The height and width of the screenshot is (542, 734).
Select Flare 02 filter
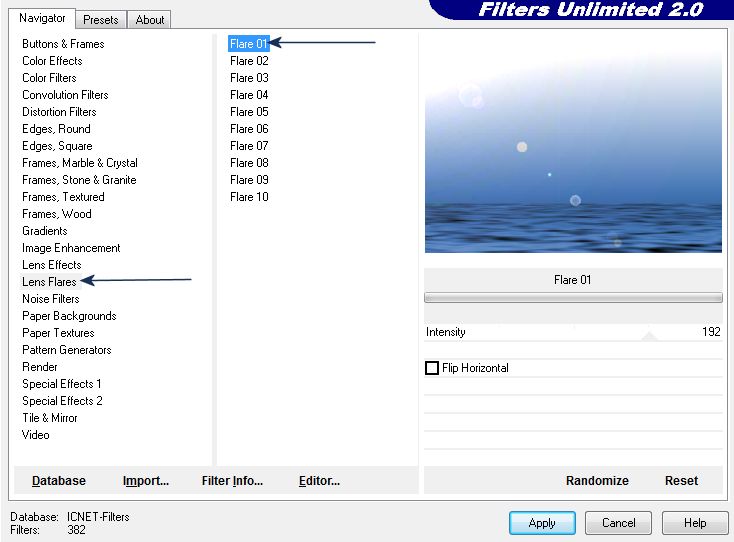click(x=249, y=61)
